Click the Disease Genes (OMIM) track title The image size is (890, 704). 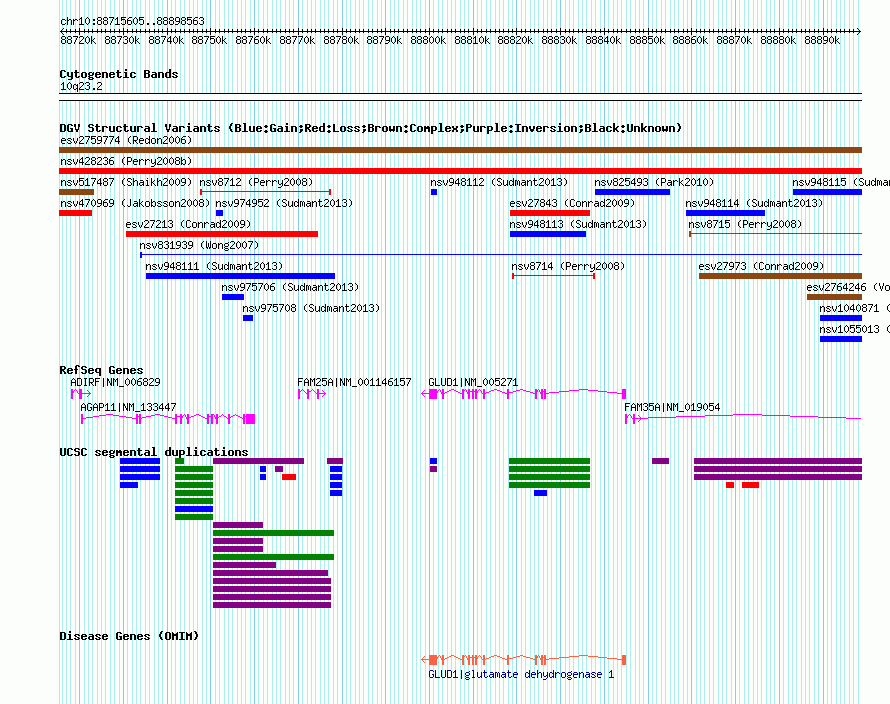pyautogui.click(x=129, y=636)
